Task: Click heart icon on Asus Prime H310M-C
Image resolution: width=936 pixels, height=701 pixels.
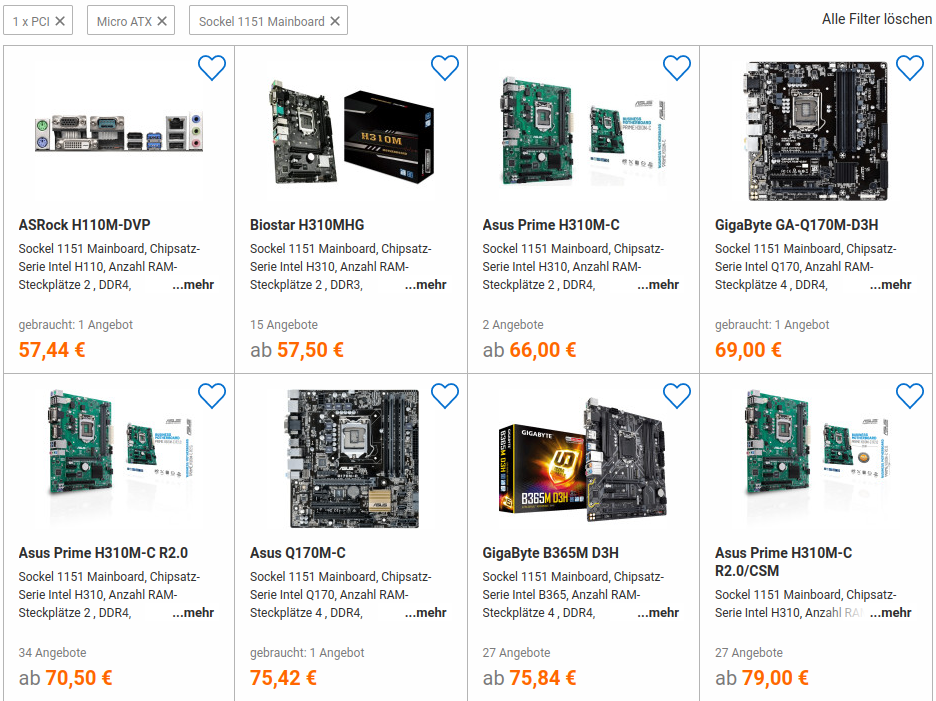Action: 677,68
